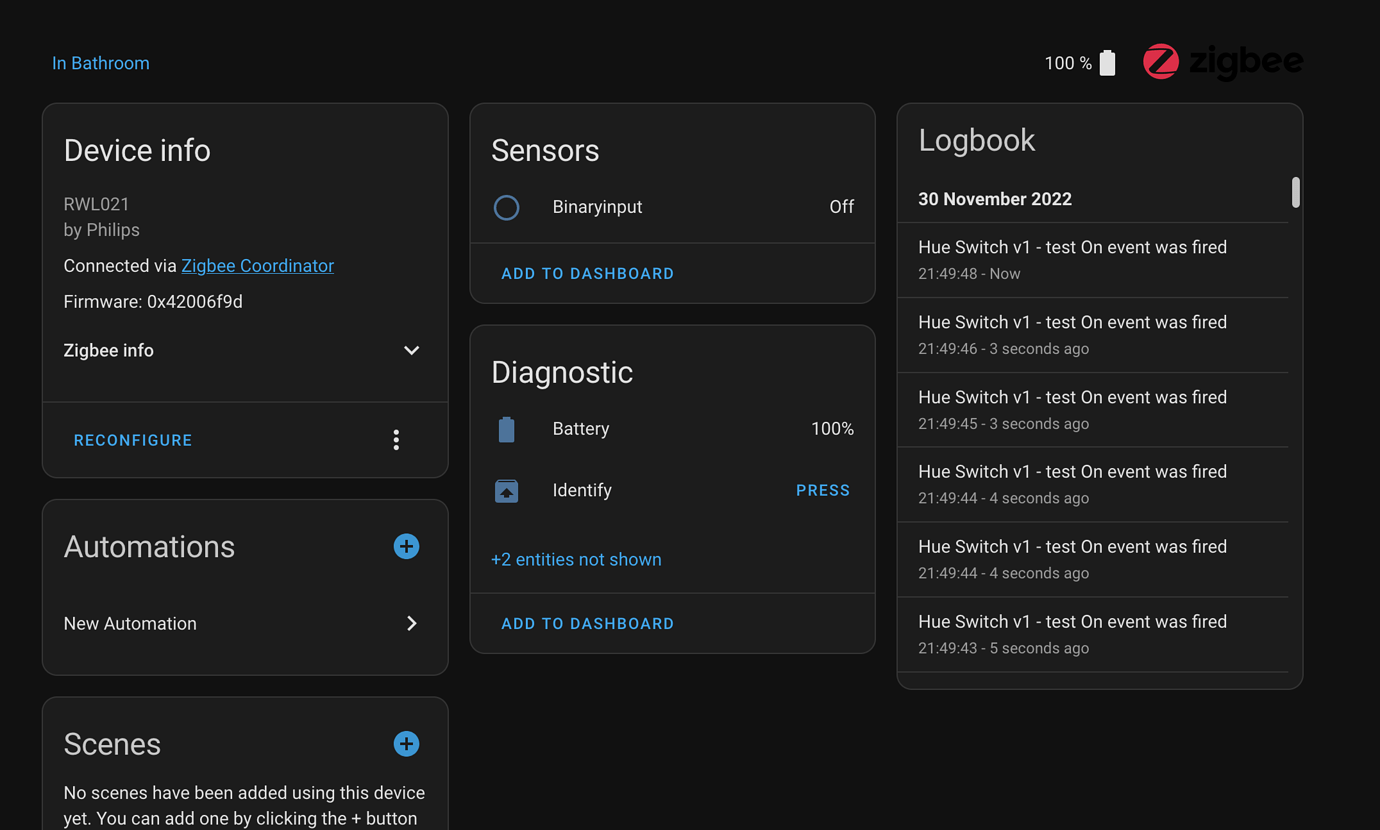Open the Zigbee Coordinator link
The width and height of the screenshot is (1380, 830).
tap(257, 265)
